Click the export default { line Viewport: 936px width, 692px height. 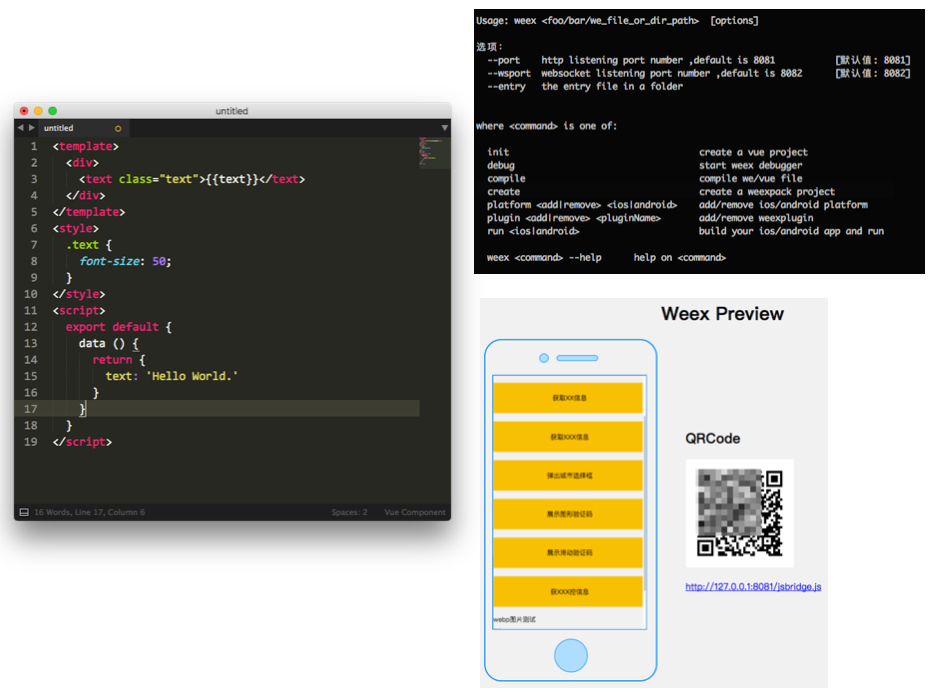click(119, 327)
